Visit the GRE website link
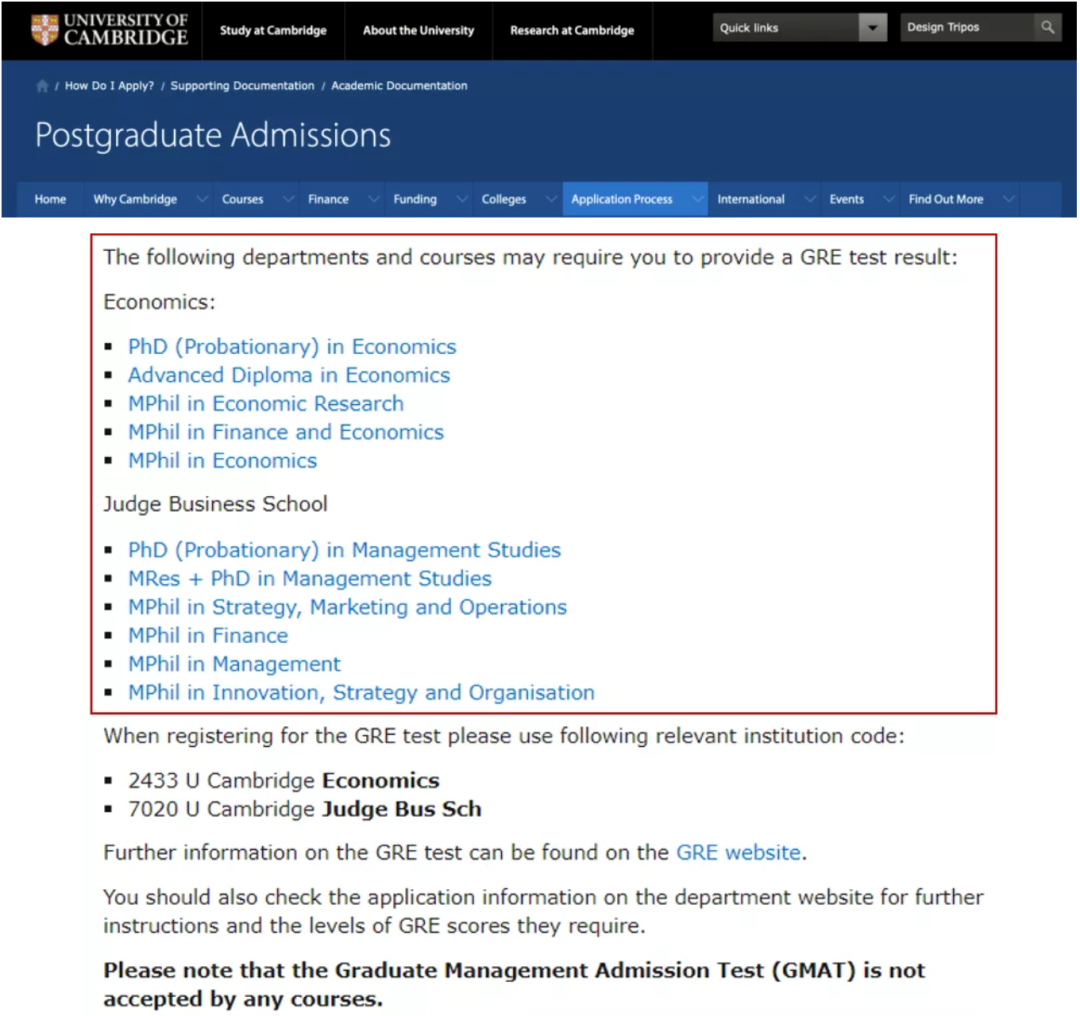Viewport: 1080px width, 1016px height. pyautogui.click(x=738, y=853)
